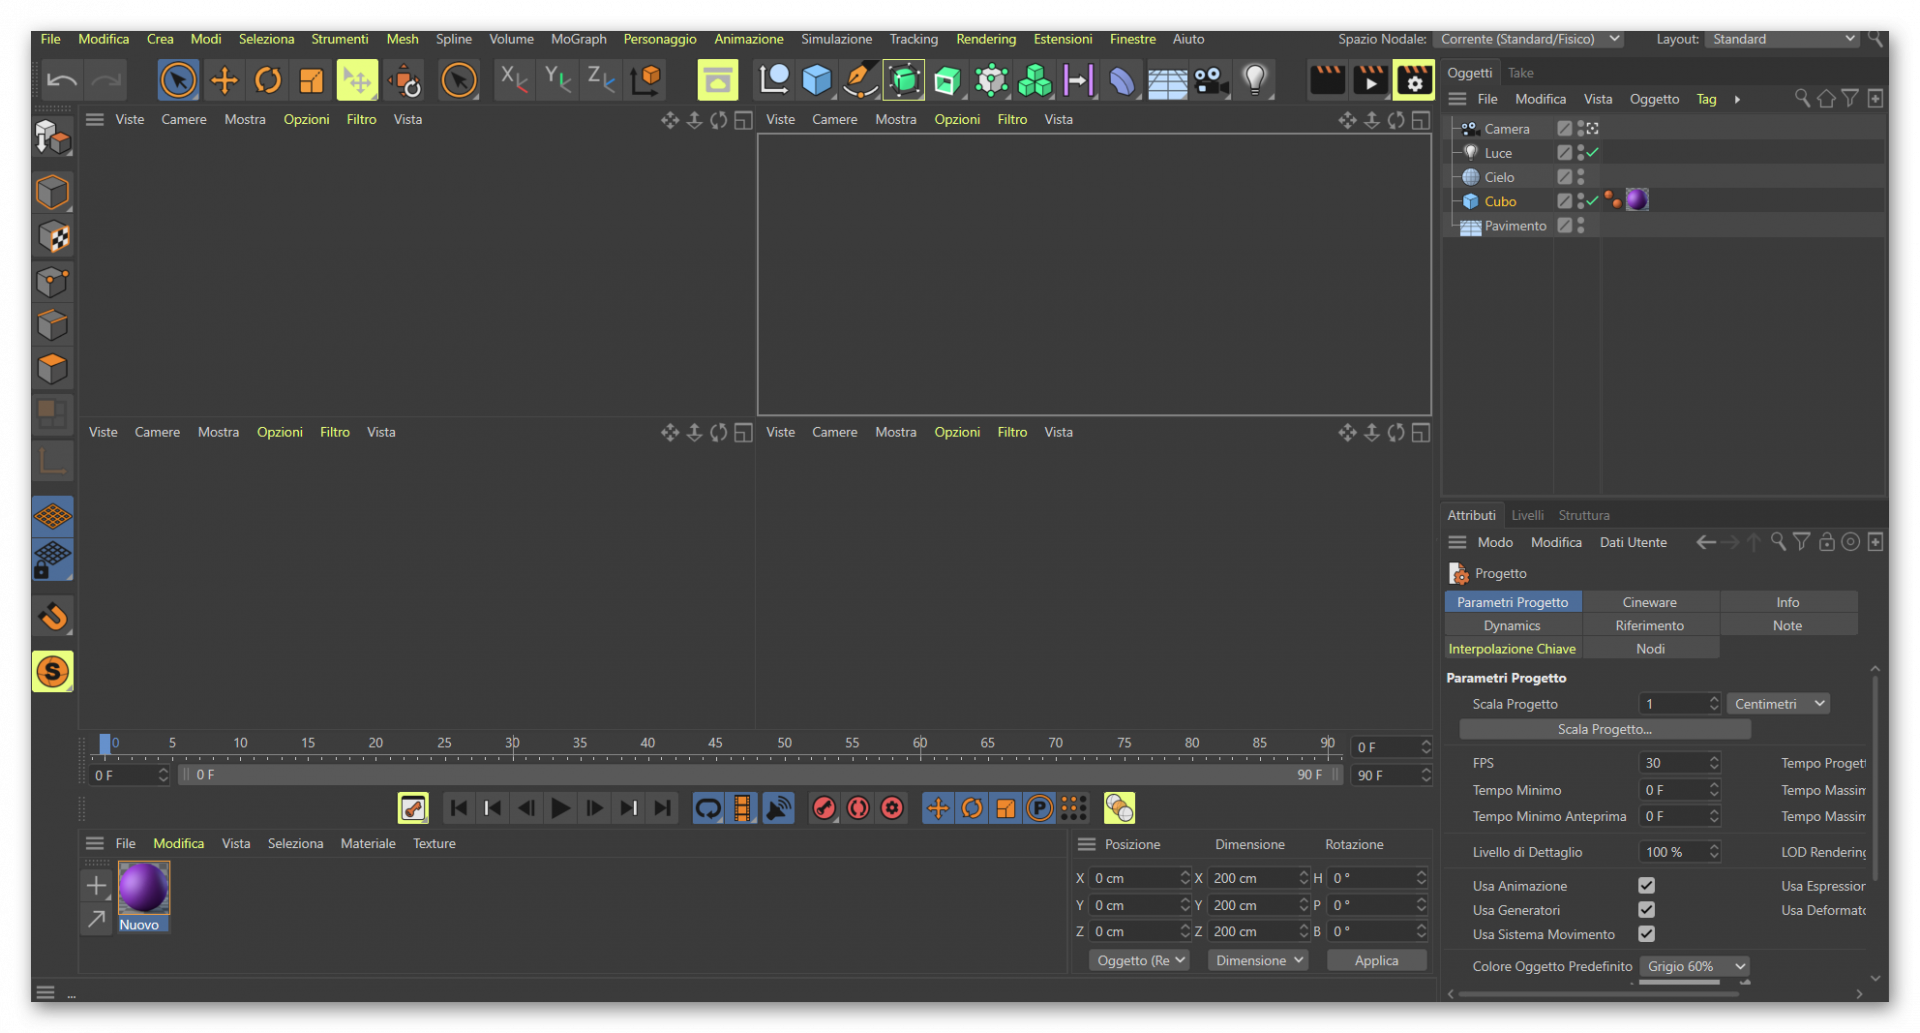The height and width of the screenshot is (1033, 1920).
Task: Select the Rotate tool icon
Action: pyautogui.click(x=268, y=80)
